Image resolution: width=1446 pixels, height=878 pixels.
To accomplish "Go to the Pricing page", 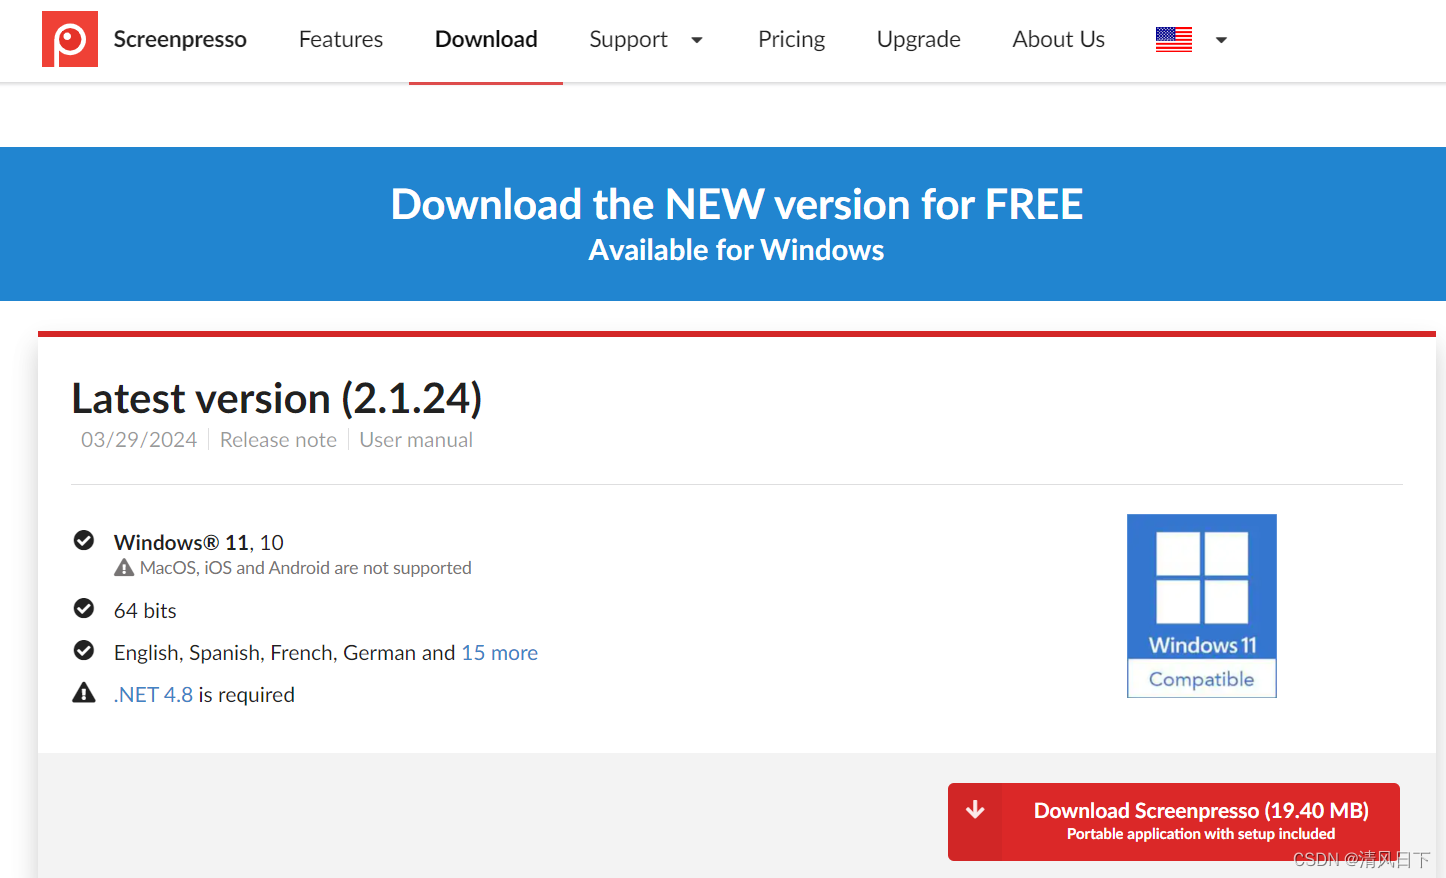I will [791, 39].
